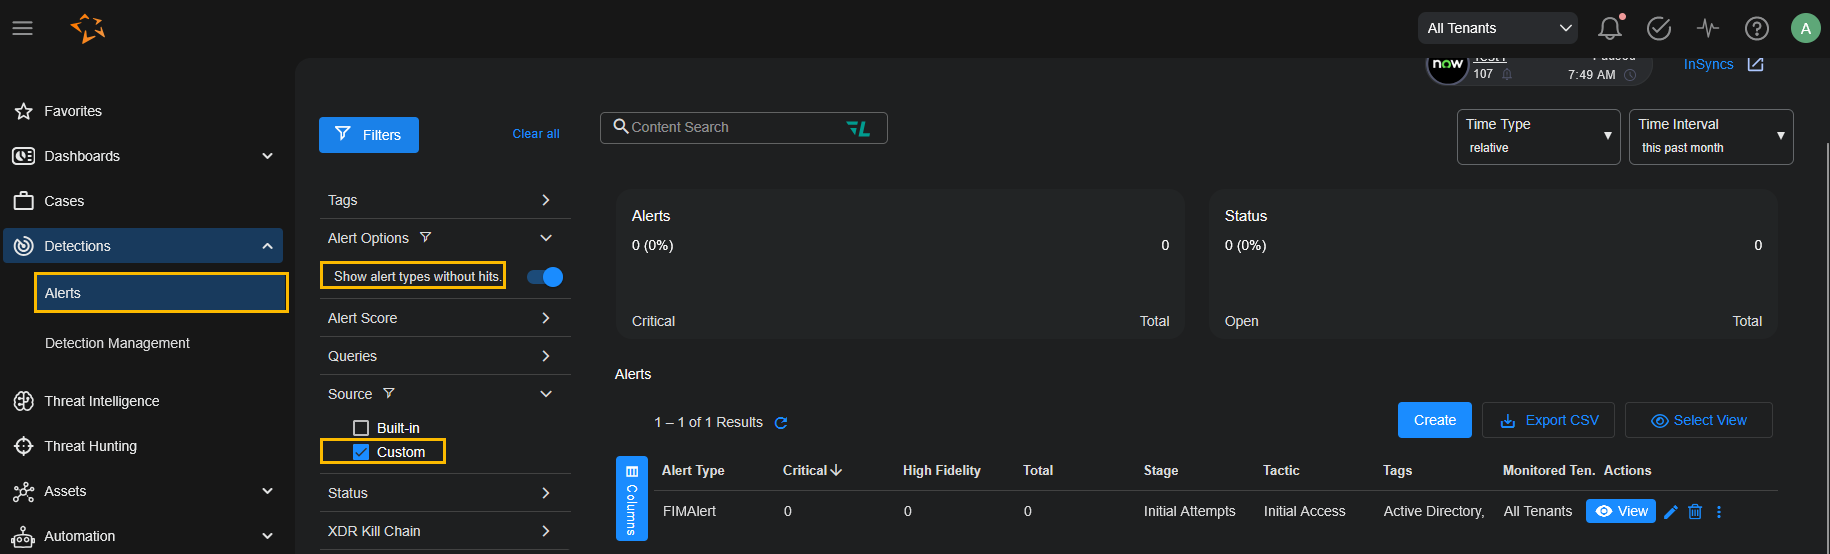1830x554 pixels.
Task: Click into the Content Search field
Action: [735, 128]
